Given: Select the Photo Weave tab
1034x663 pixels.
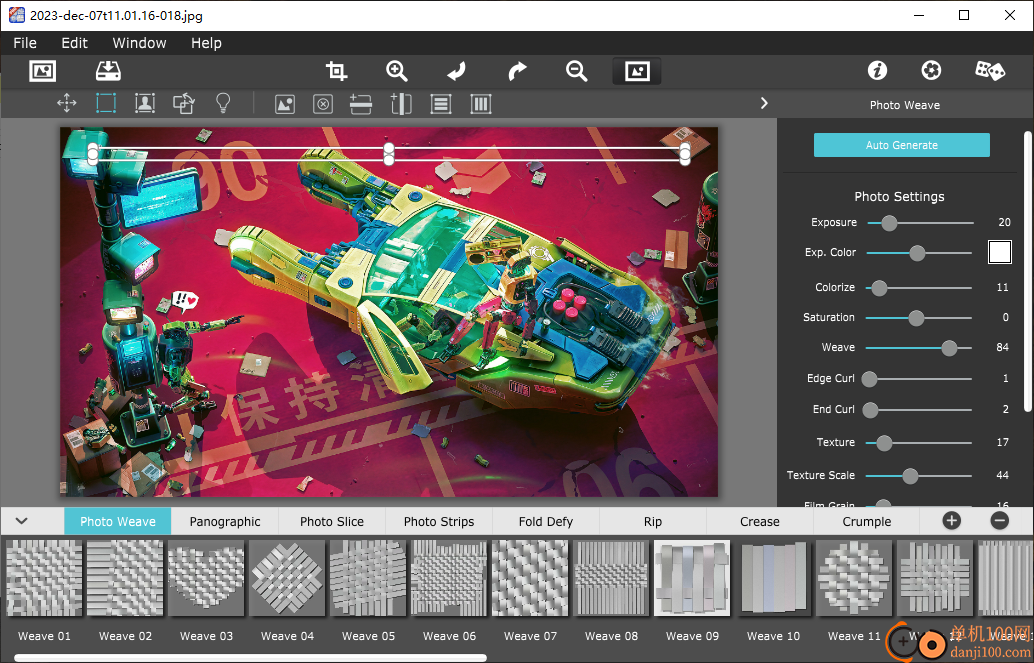Looking at the screenshot, I should click(118, 521).
